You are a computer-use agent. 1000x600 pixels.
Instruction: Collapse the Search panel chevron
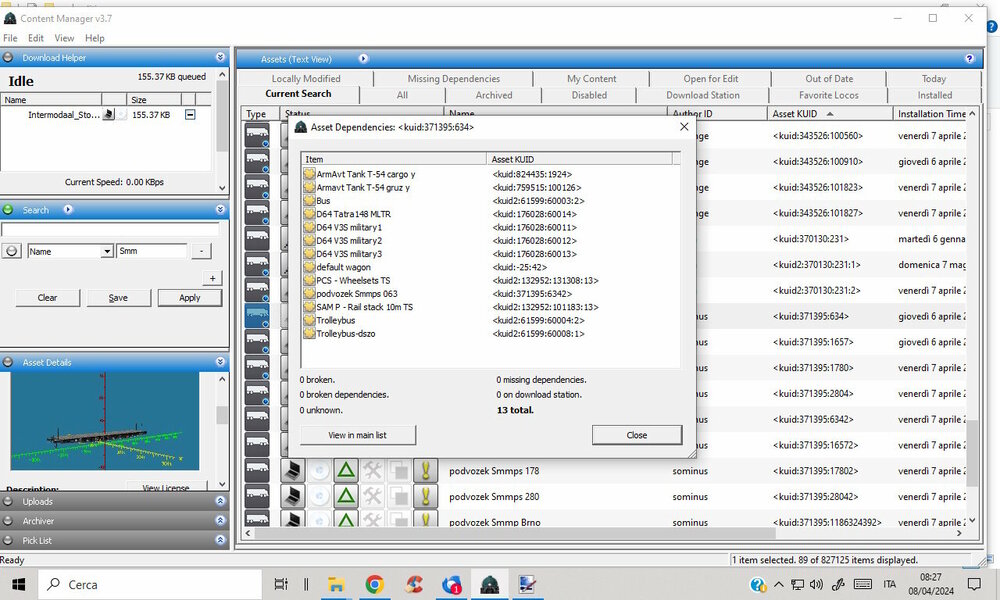click(x=220, y=210)
